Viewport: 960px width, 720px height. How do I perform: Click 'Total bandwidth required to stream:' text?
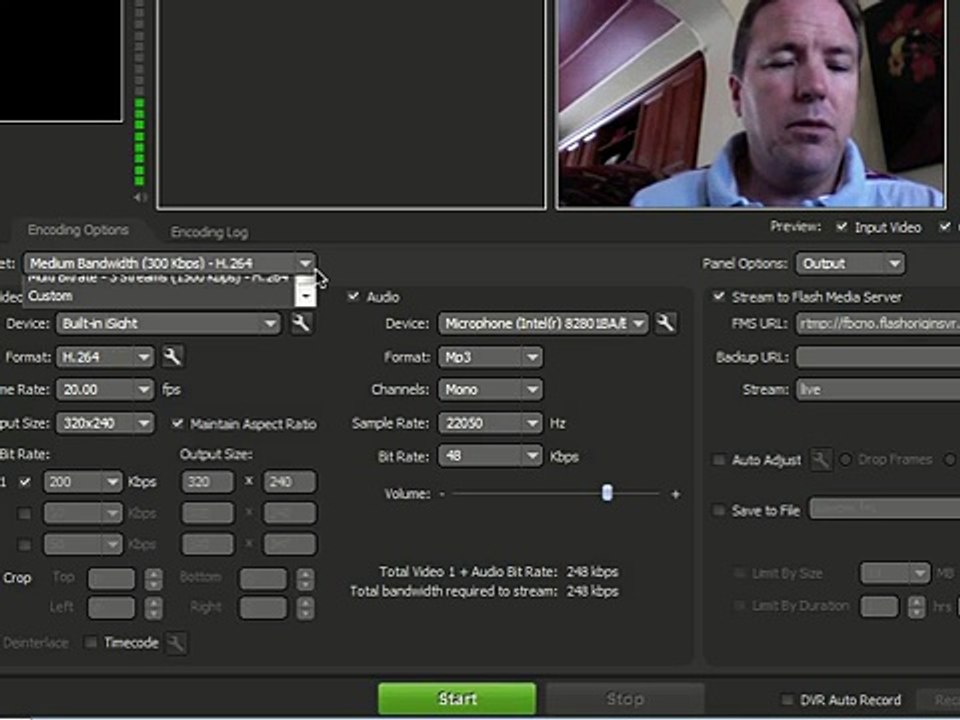pos(454,591)
